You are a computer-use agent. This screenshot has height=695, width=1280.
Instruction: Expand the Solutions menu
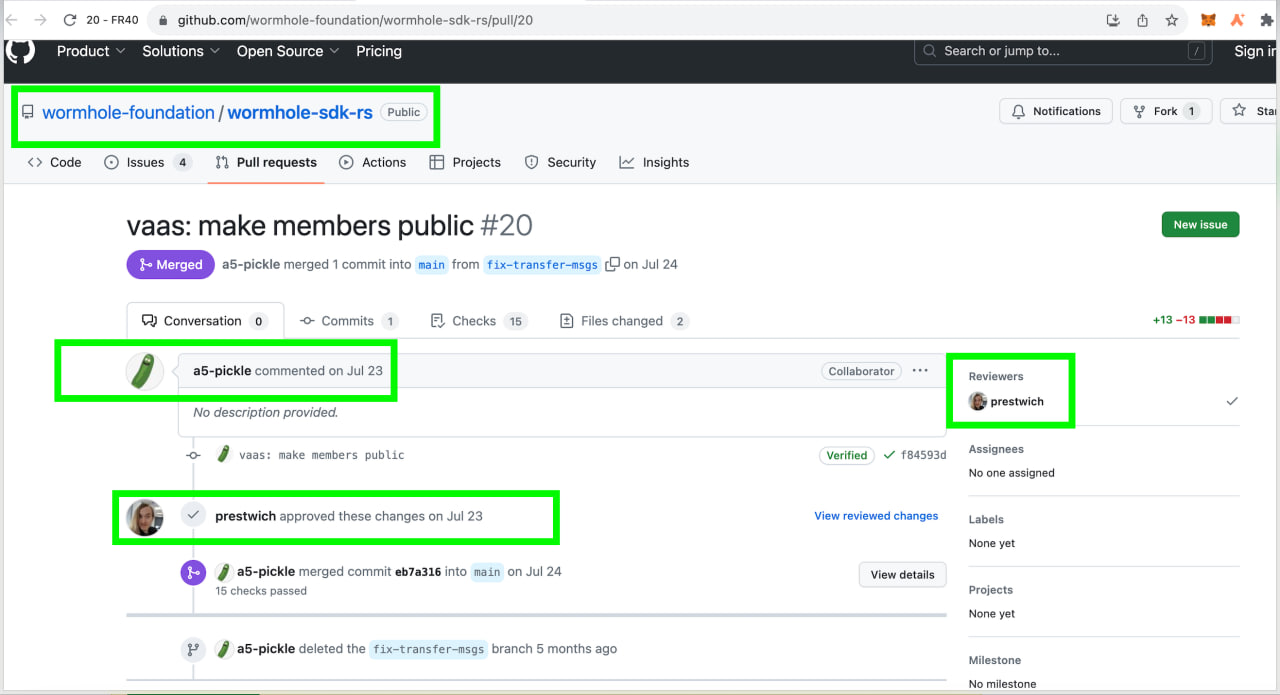pyautogui.click(x=181, y=51)
